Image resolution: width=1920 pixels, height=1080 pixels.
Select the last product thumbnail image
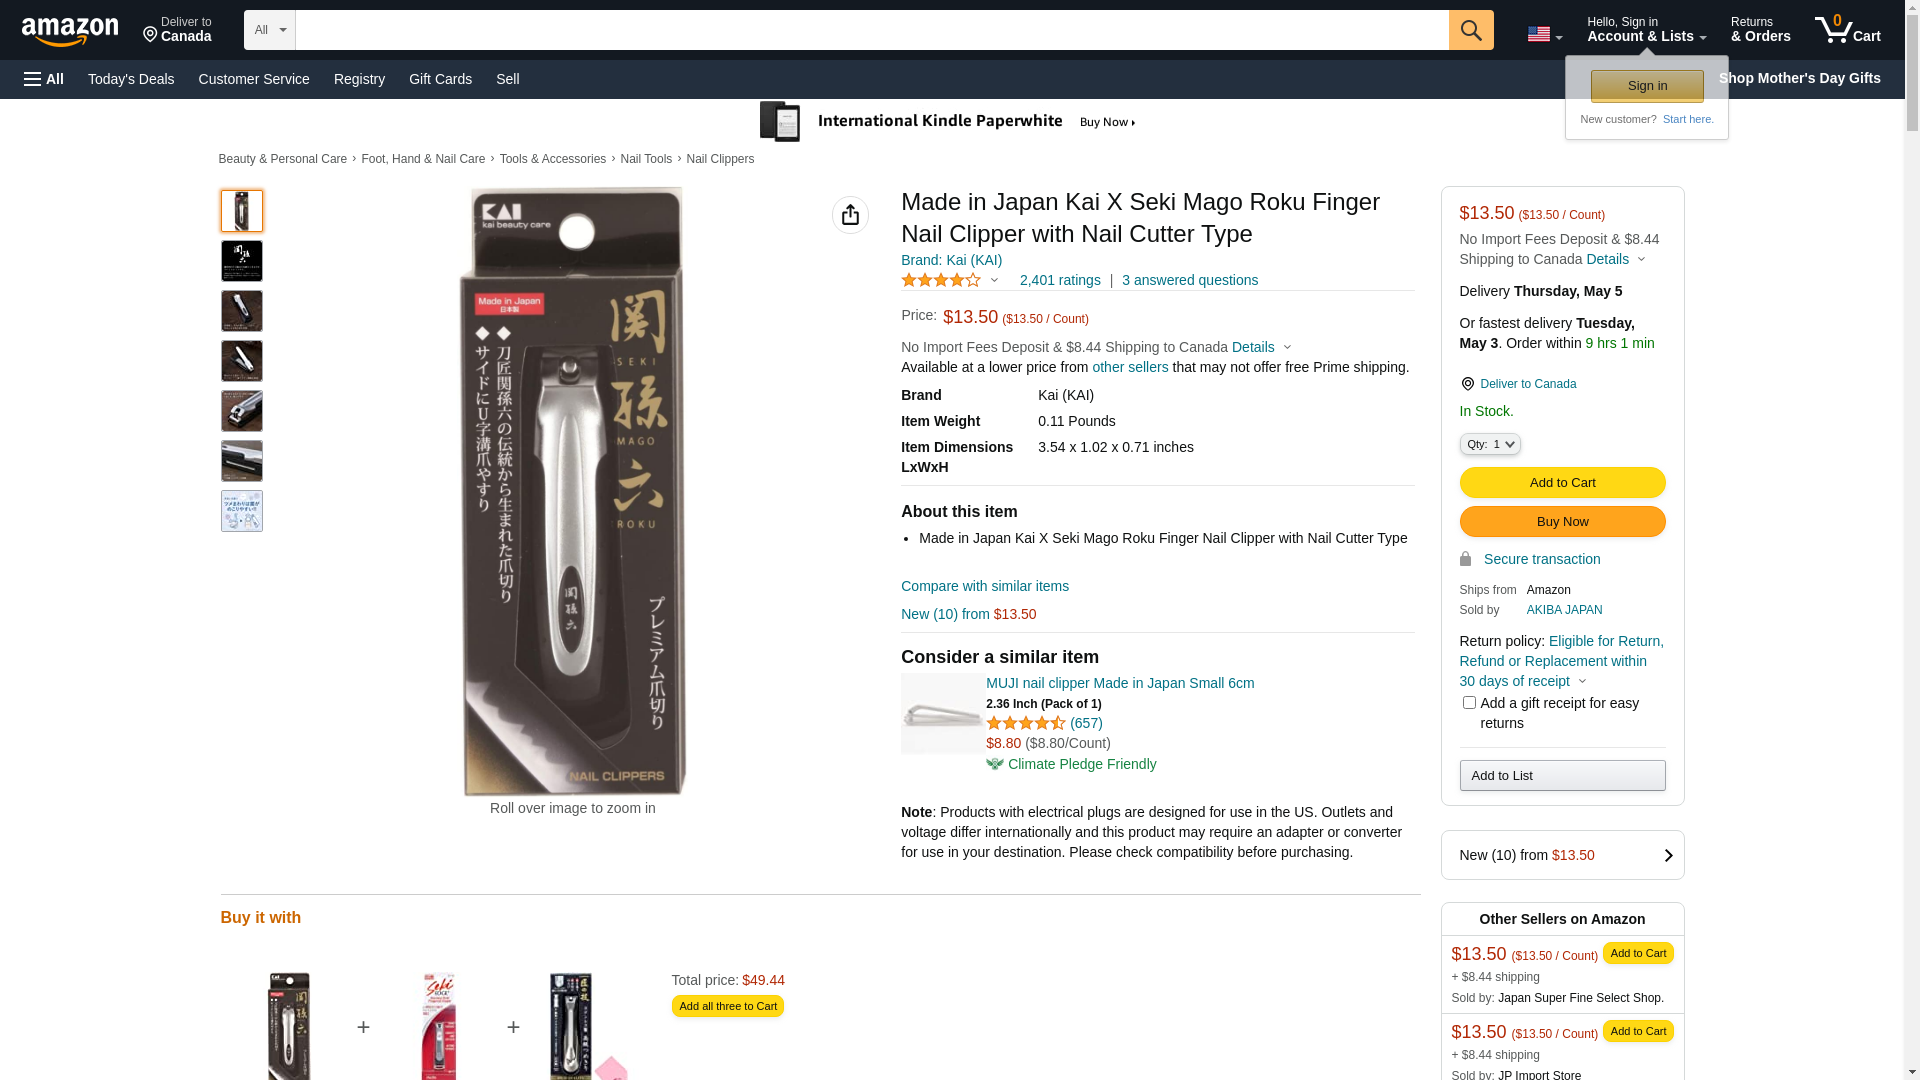tap(242, 511)
